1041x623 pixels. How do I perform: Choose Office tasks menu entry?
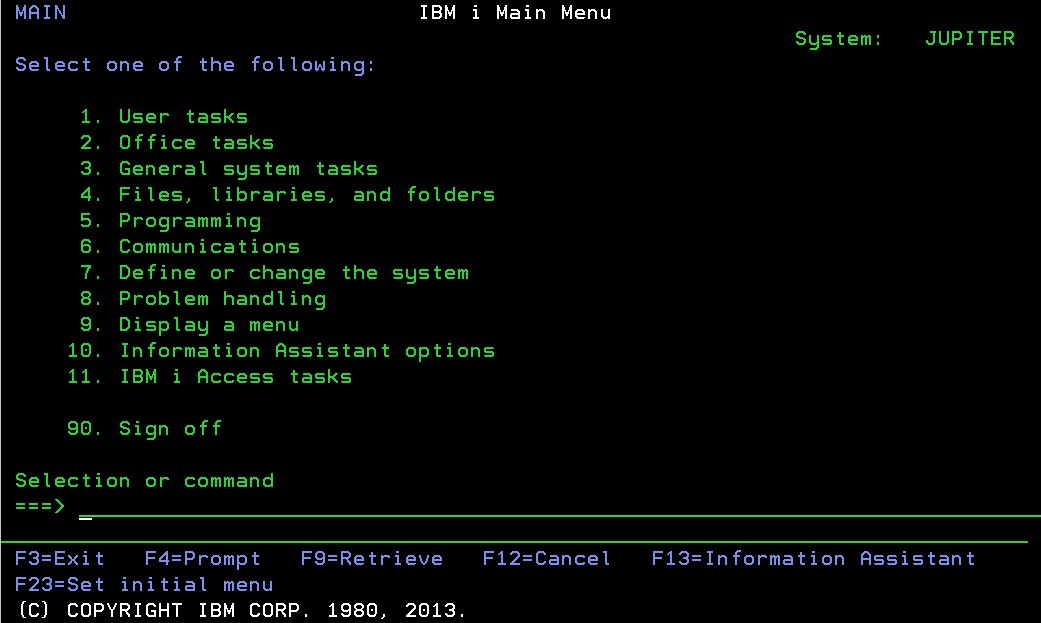click(195, 143)
